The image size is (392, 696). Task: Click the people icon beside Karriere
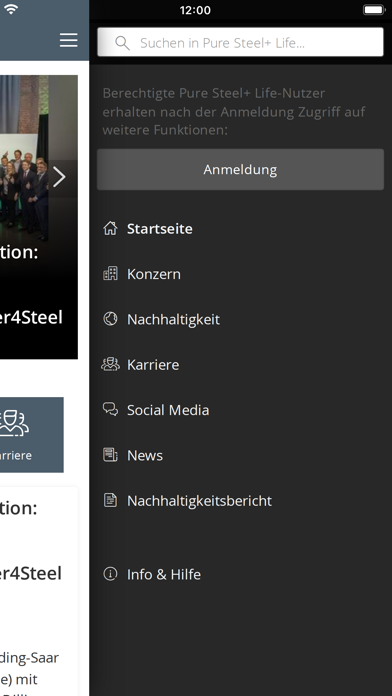pyautogui.click(x=110, y=364)
